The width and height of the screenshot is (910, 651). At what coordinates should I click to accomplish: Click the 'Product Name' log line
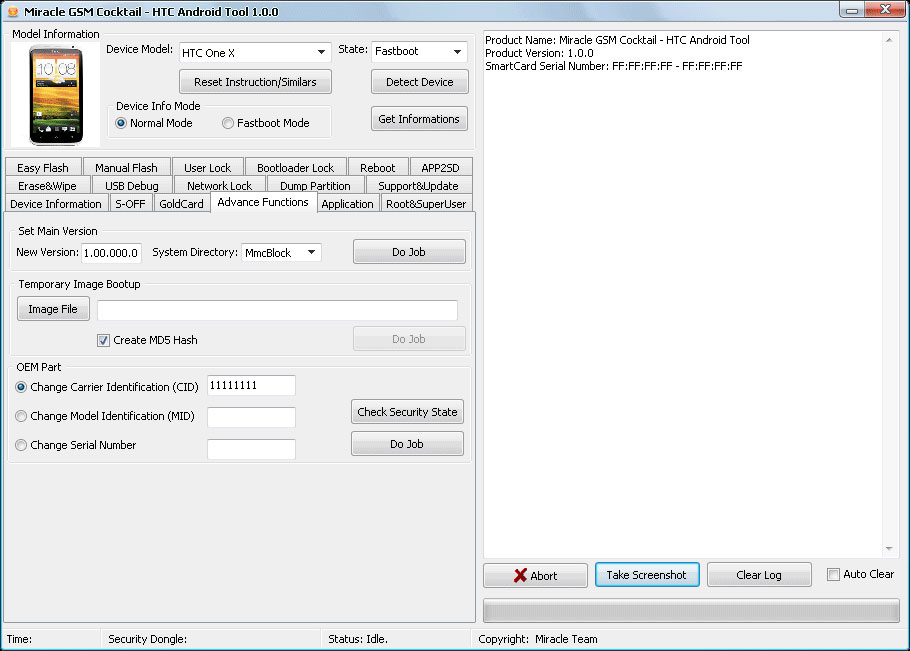pos(618,40)
